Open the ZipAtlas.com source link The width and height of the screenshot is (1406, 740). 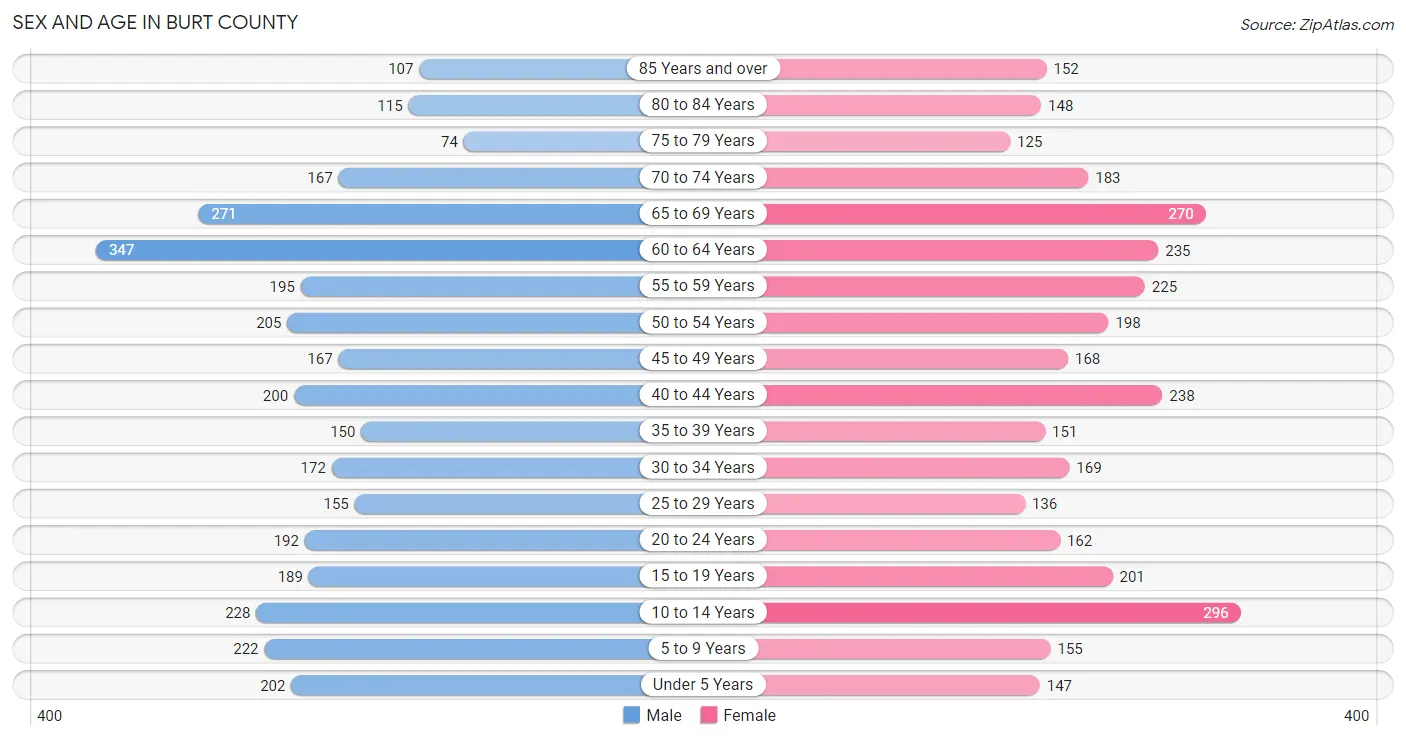point(1317,25)
